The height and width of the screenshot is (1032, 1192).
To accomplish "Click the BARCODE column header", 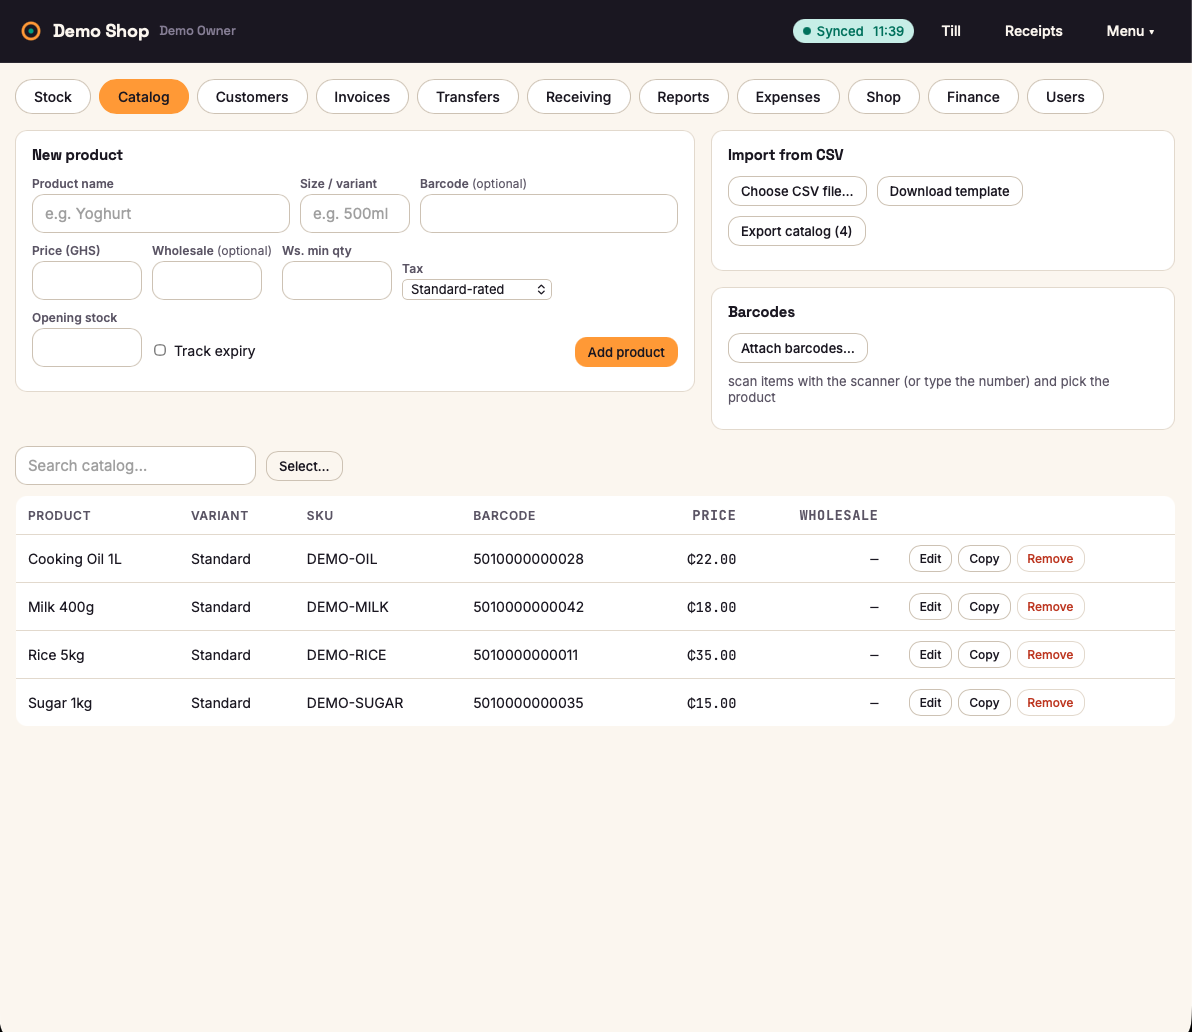I will click(x=504, y=515).
